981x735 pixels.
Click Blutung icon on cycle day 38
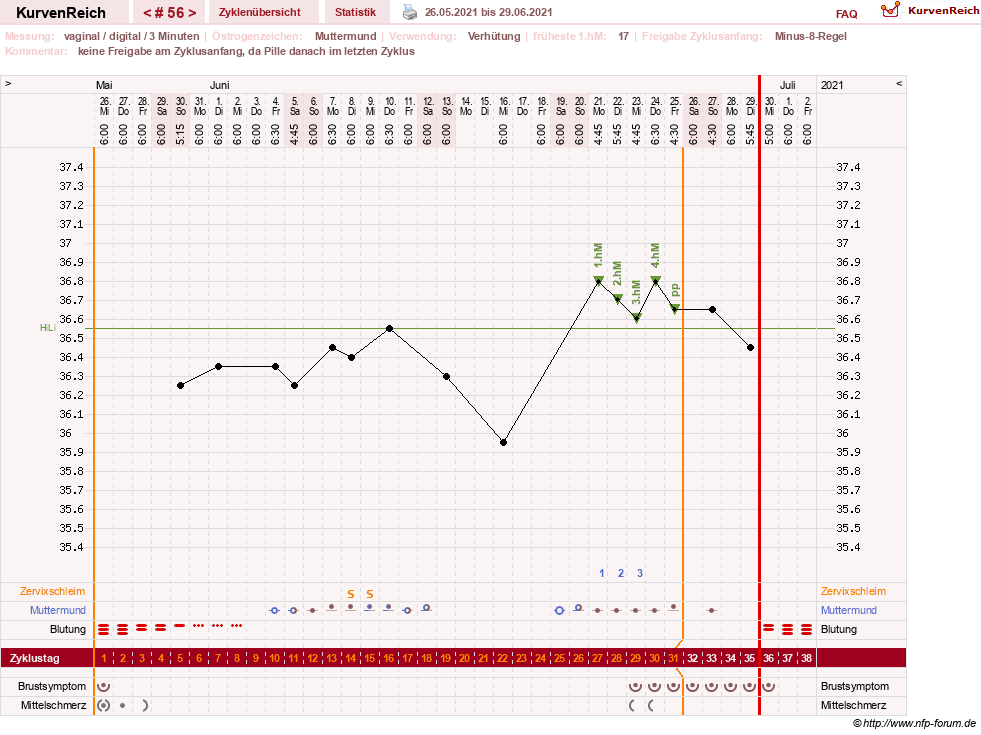(x=806, y=629)
